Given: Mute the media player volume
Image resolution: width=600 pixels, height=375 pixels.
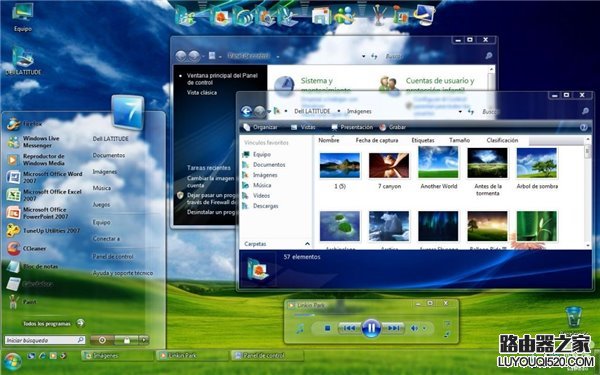Looking at the screenshot, I should [x=414, y=328].
